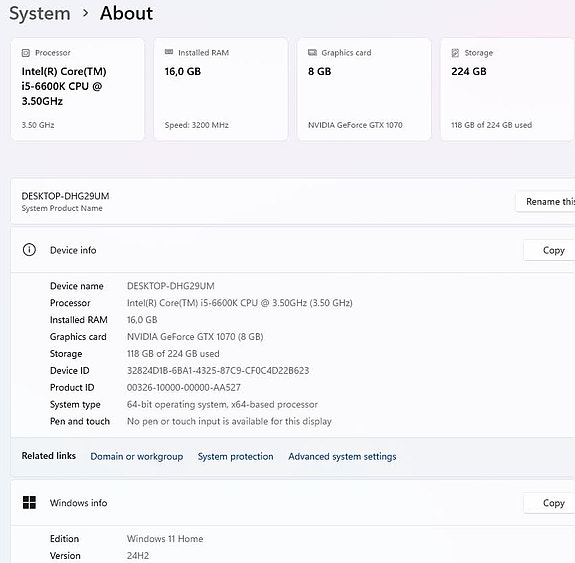Click 'NVIDIA GeForce GTX 1070' in graphics card tile
575x563 pixels.
(355, 125)
